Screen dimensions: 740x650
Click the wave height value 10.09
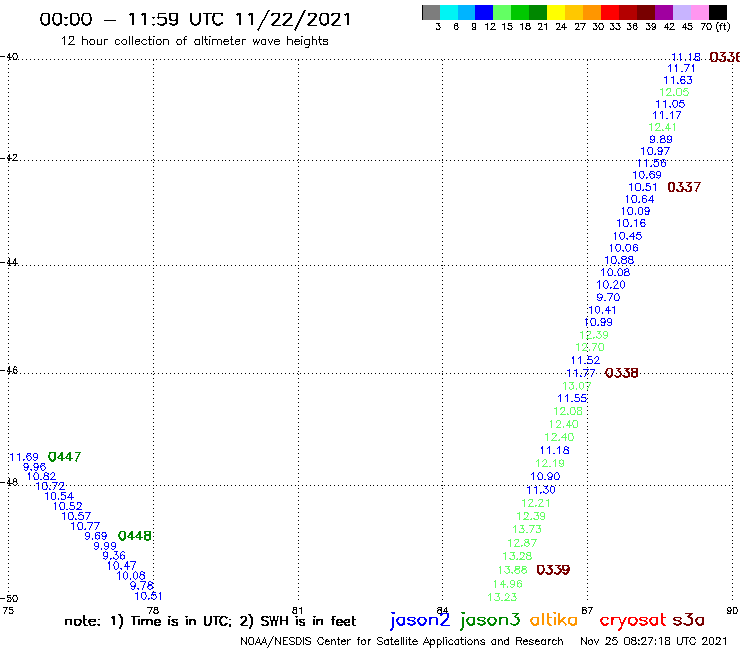[635, 211]
